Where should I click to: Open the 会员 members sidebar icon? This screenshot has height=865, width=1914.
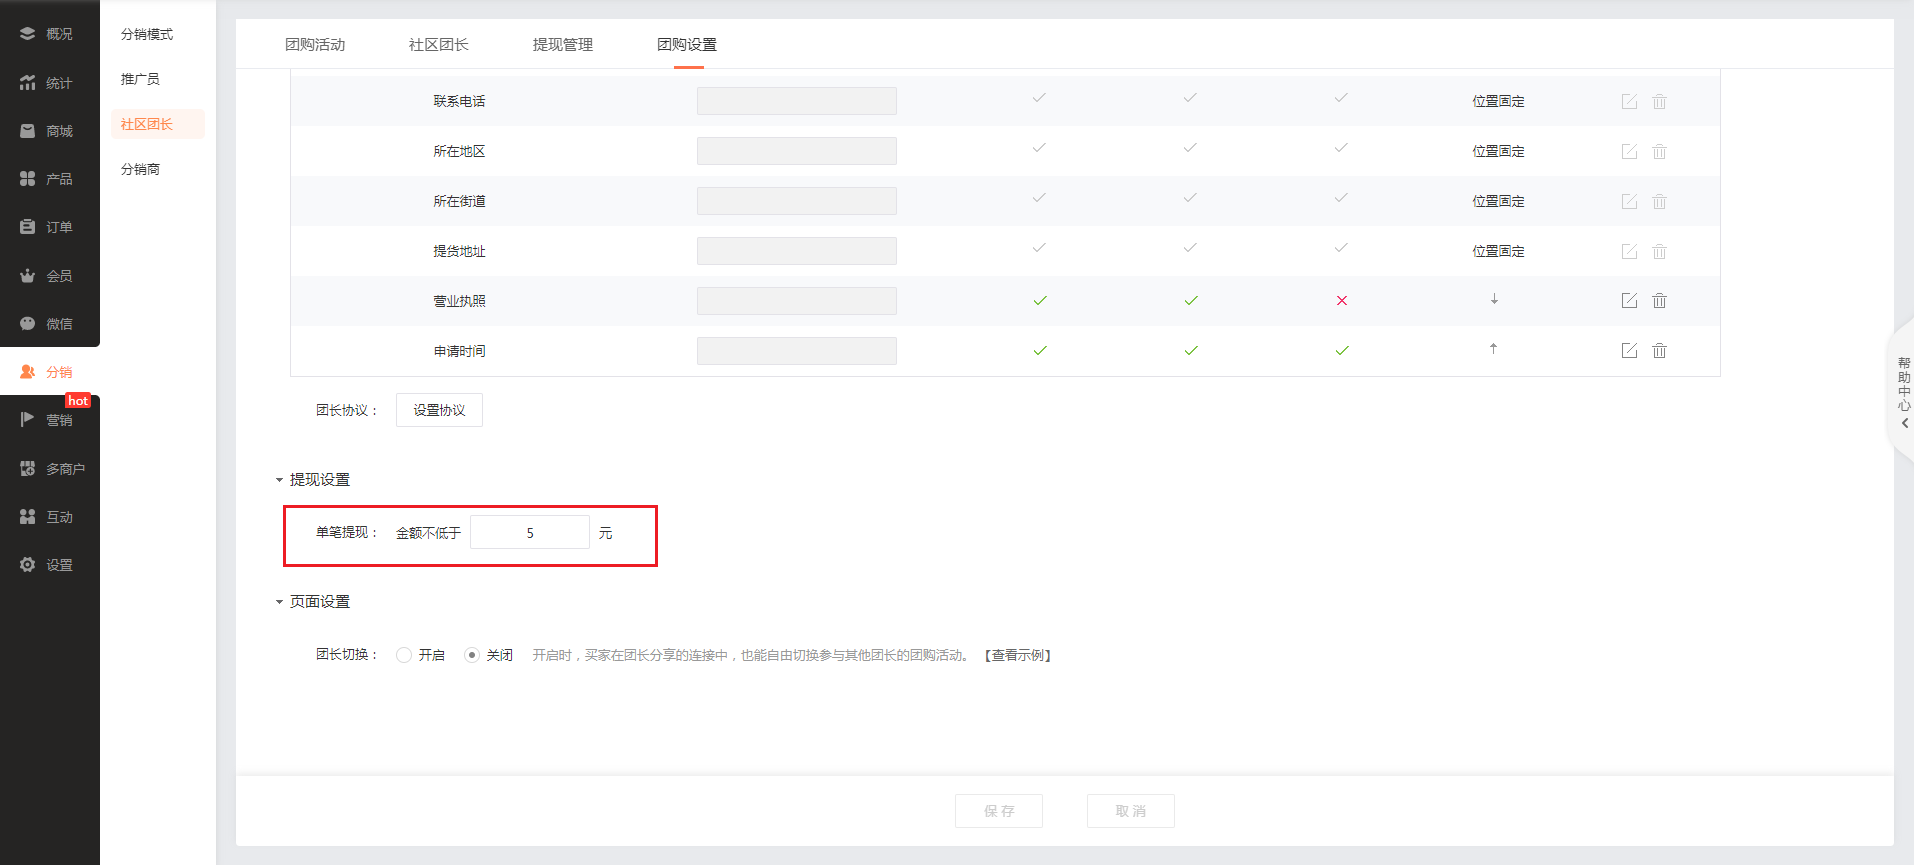(28, 276)
